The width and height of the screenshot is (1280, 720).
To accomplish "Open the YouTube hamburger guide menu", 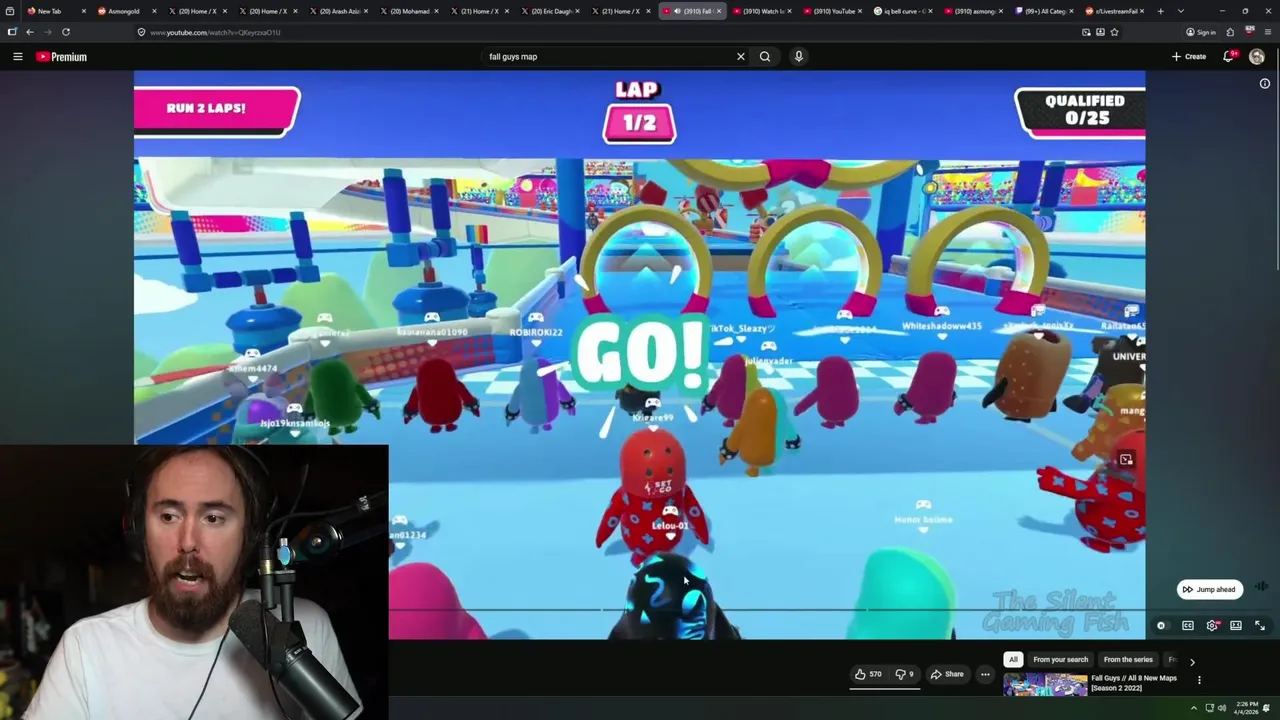I will pos(17,57).
